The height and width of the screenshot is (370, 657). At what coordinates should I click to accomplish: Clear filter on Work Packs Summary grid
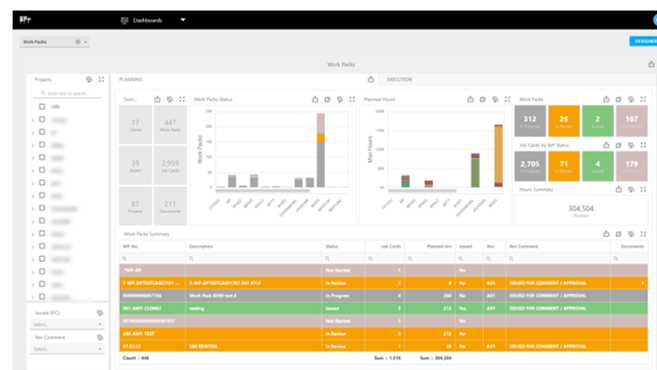[x=631, y=234]
